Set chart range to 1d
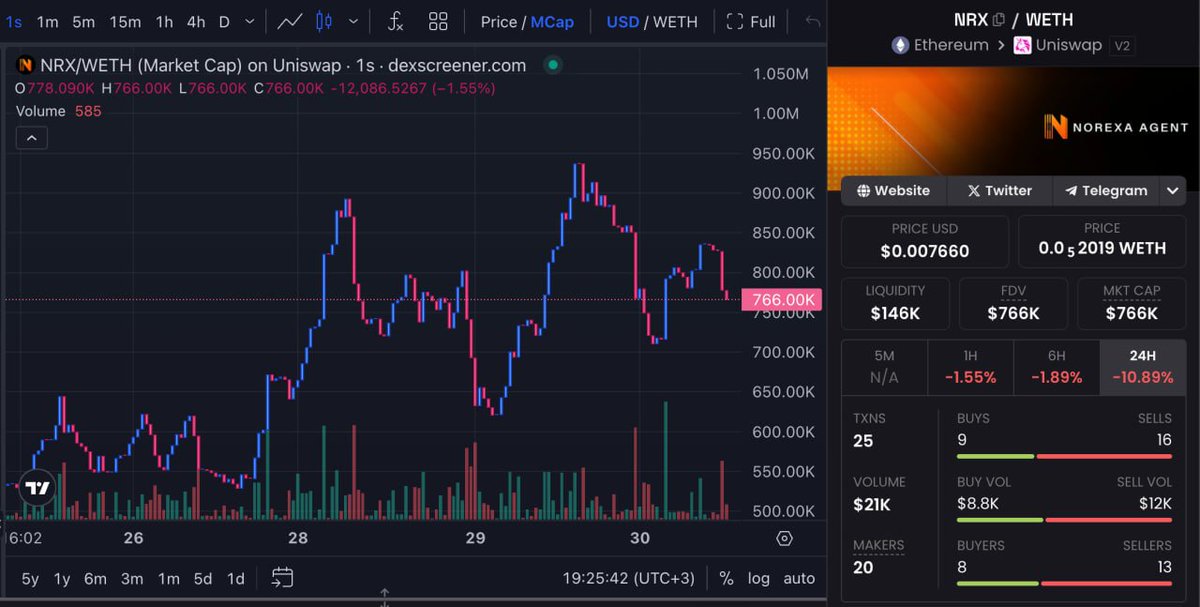 pyautogui.click(x=236, y=578)
